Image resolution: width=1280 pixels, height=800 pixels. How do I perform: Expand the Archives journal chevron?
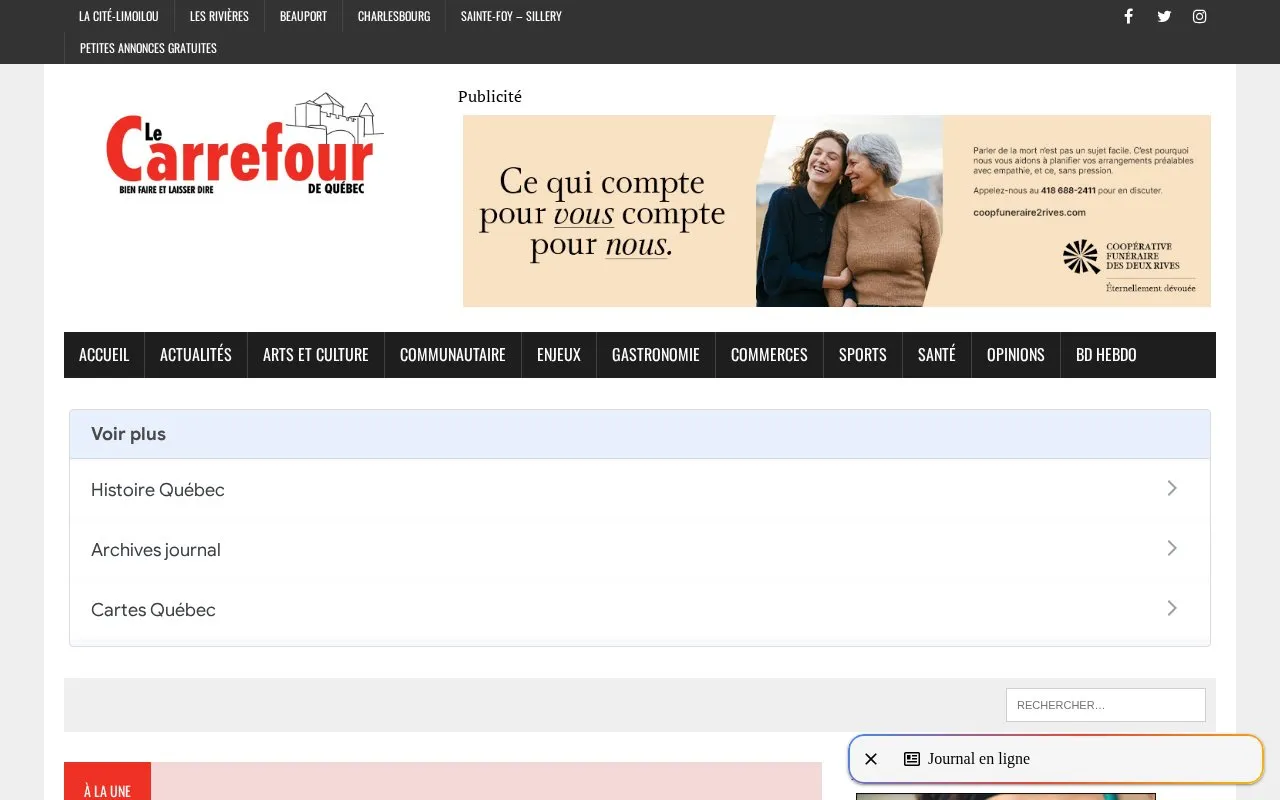[x=1172, y=548]
